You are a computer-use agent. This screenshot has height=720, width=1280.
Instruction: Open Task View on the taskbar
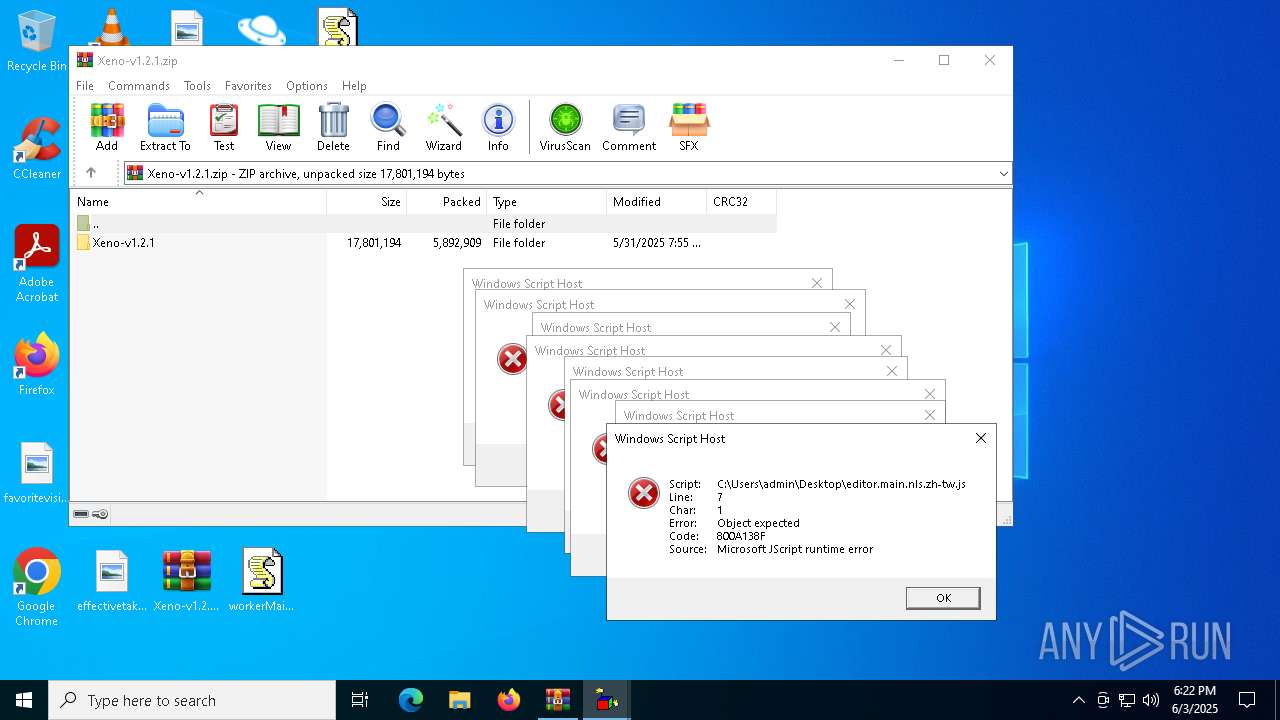(360, 700)
